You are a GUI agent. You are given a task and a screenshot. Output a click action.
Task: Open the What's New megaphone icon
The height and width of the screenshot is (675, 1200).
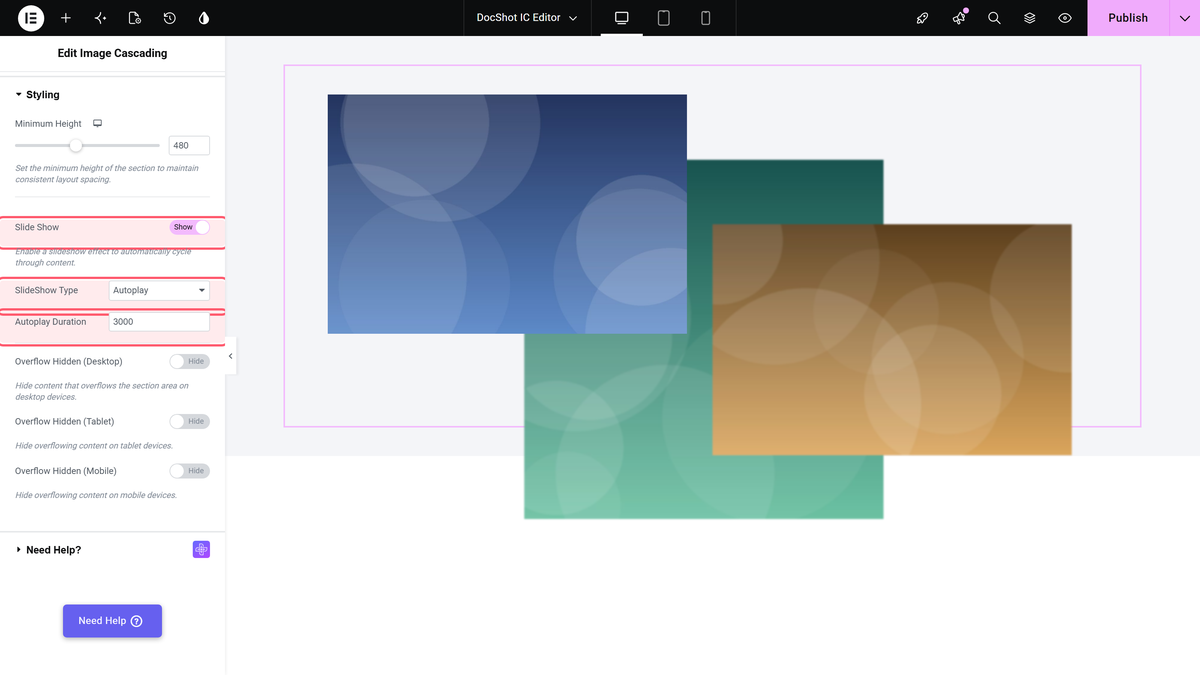pos(959,18)
